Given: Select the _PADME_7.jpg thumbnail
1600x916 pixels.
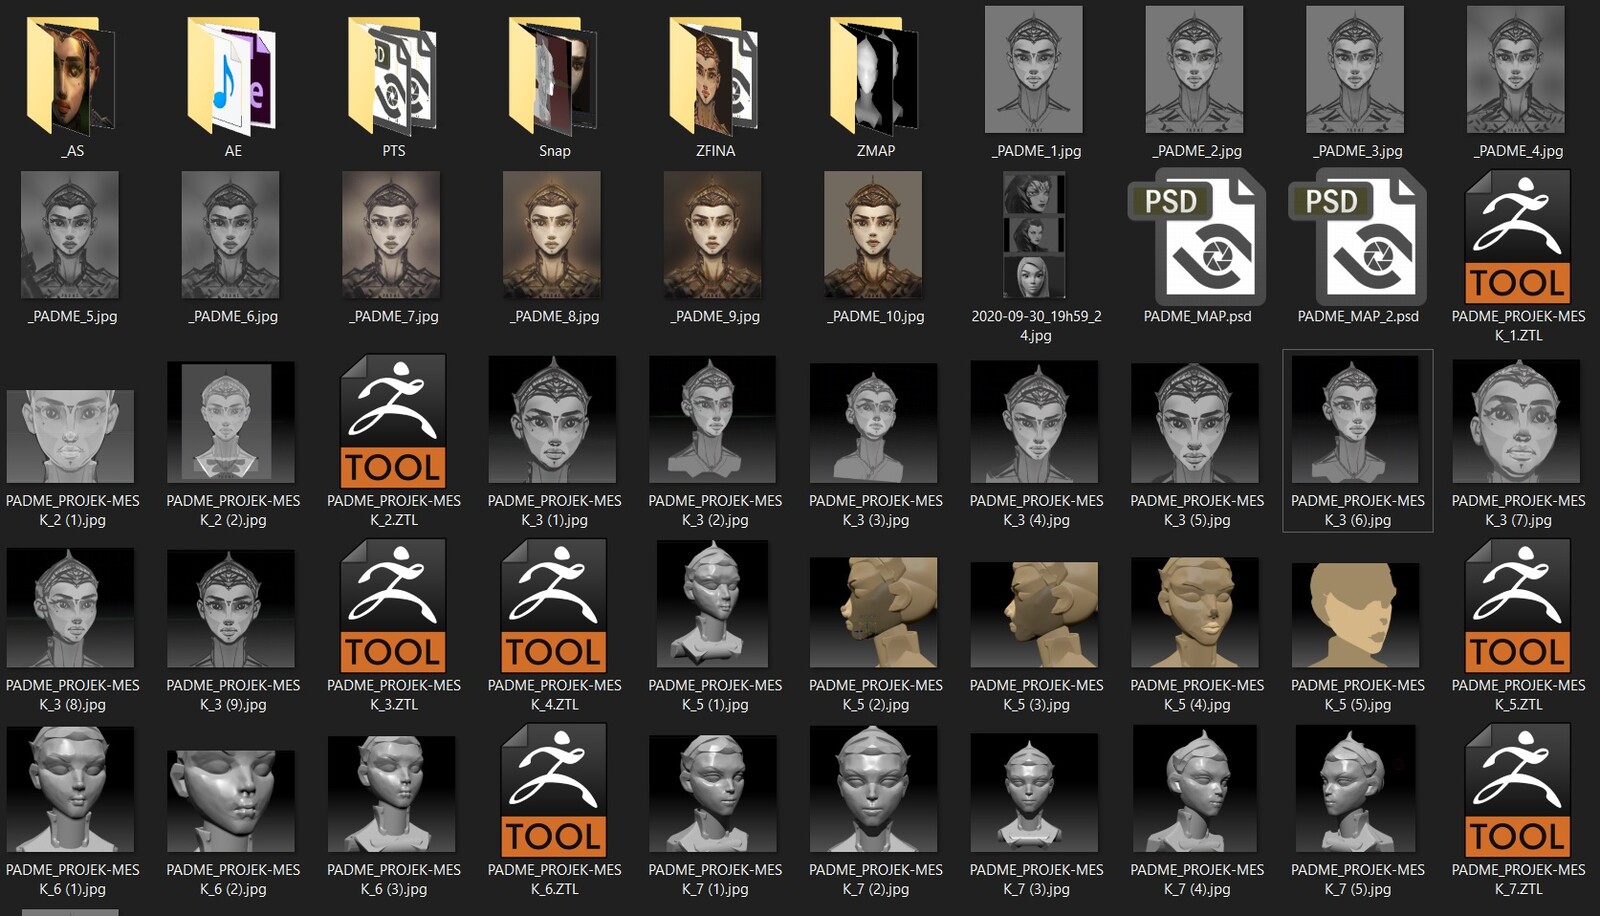Looking at the screenshot, I should [392, 235].
